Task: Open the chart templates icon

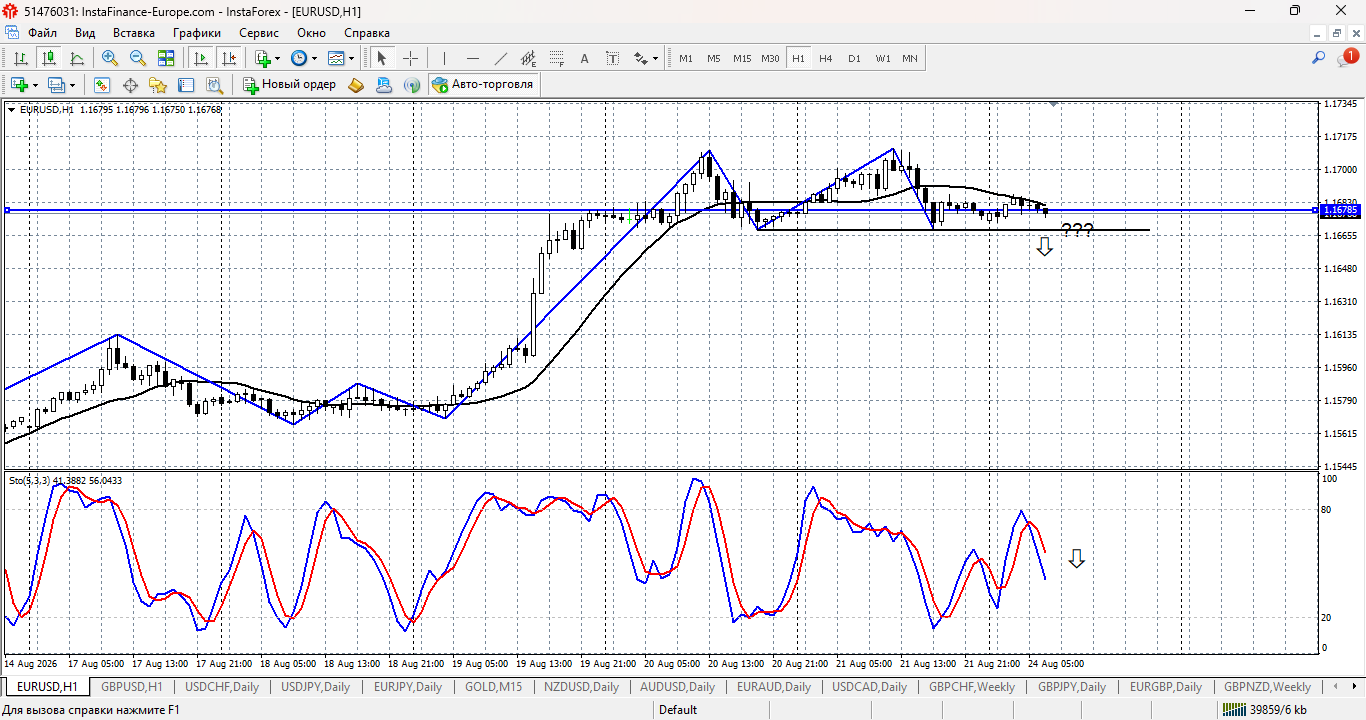Action: (336, 59)
